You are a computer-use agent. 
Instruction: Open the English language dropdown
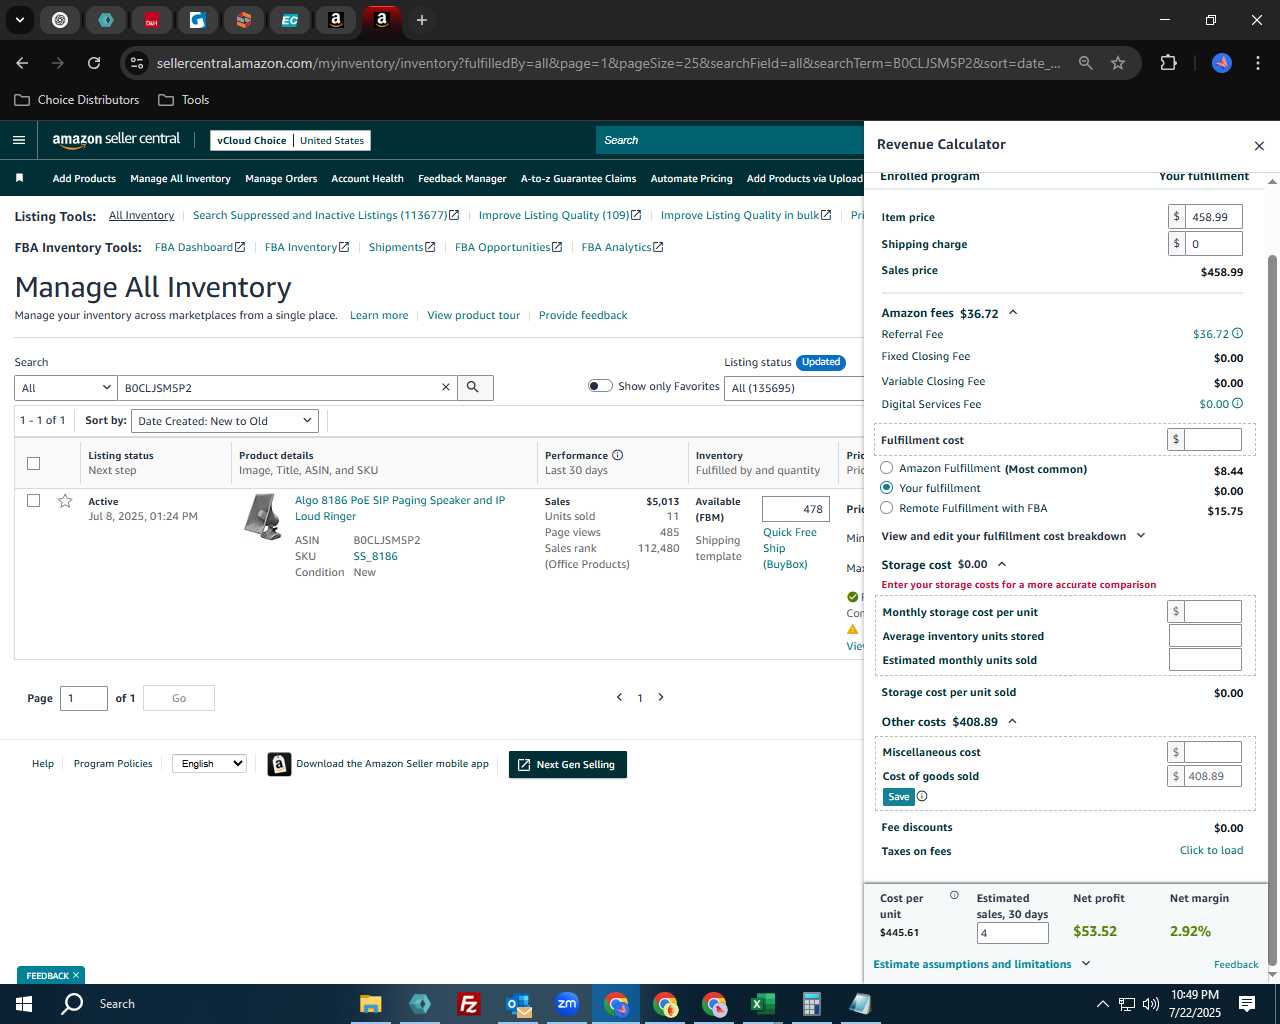209,763
